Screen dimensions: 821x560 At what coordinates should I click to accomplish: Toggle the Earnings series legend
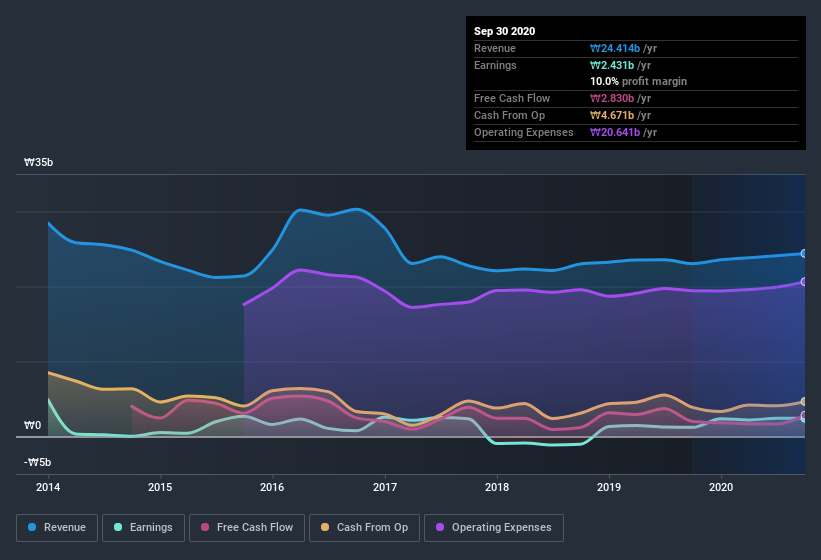tap(143, 527)
